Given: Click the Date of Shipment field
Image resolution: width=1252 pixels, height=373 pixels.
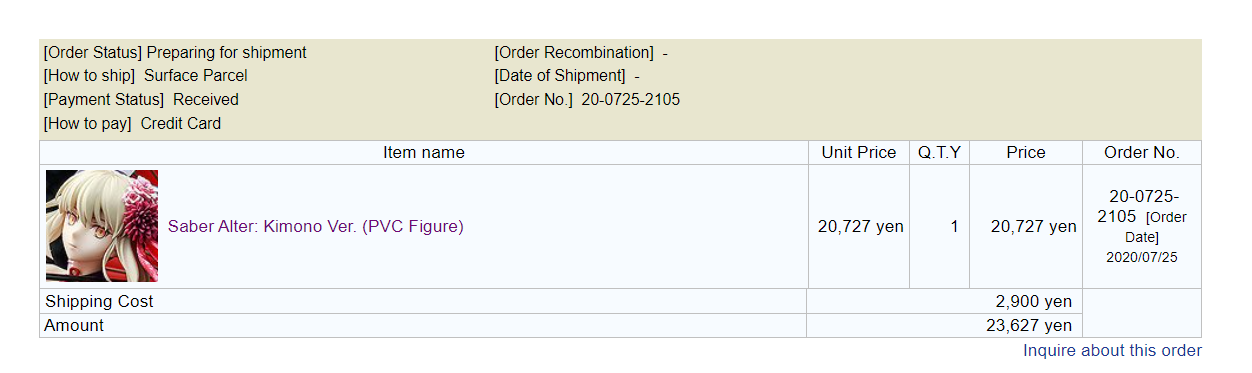Looking at the screenshot, I should click(x=567, y=75).
